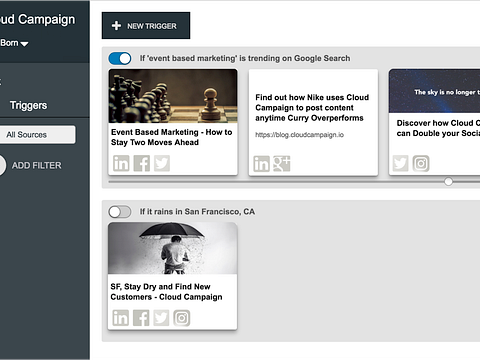Select 'Find out how Nike uses Cloud' title
480x360 pixels.
(312, 108)
